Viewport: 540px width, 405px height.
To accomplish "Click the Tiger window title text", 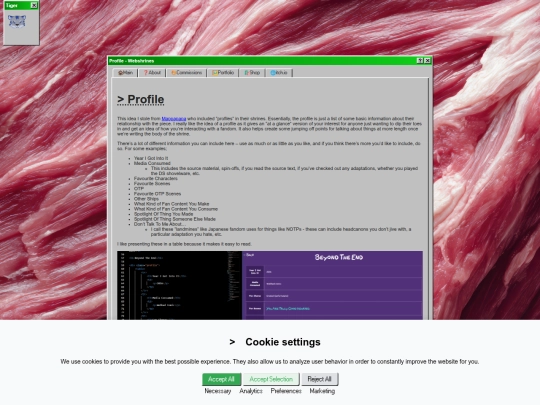I will tap(11, 6).
